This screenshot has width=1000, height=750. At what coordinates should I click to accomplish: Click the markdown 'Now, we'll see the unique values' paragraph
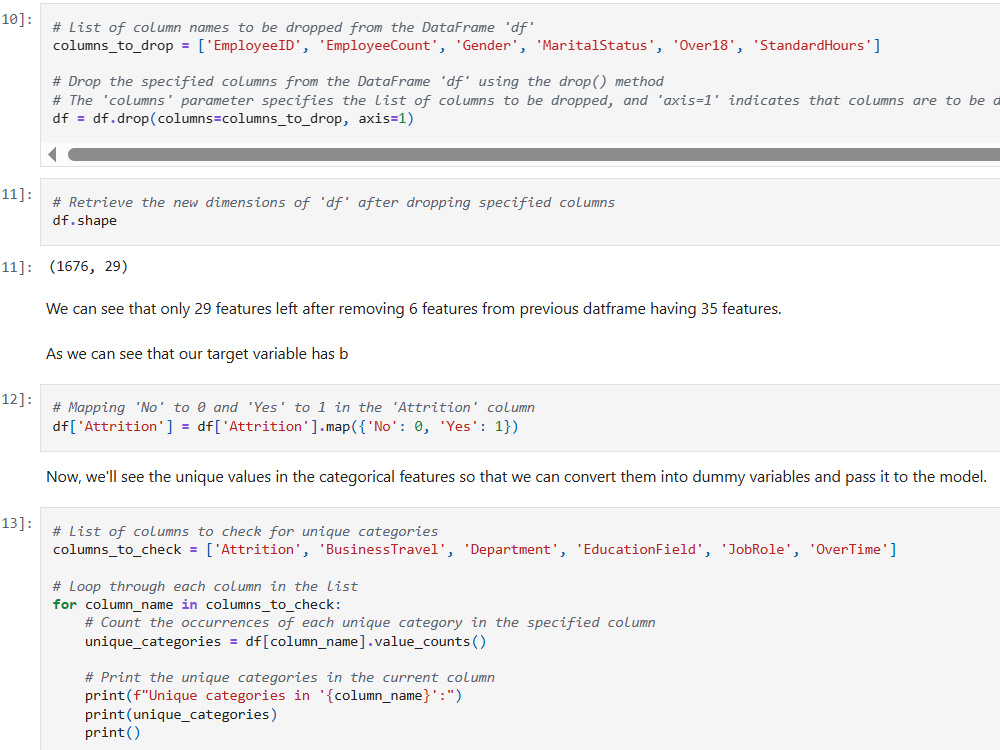(517, 477)
